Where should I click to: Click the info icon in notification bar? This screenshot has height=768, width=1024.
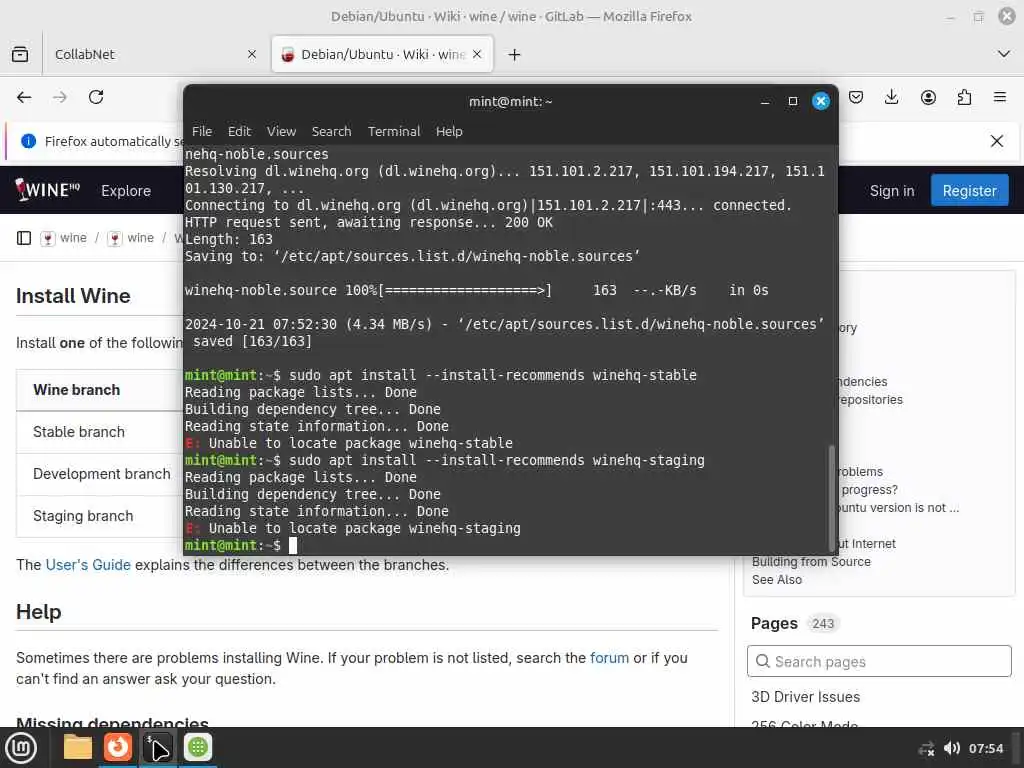pyautogui.click(x=28, y=141)
